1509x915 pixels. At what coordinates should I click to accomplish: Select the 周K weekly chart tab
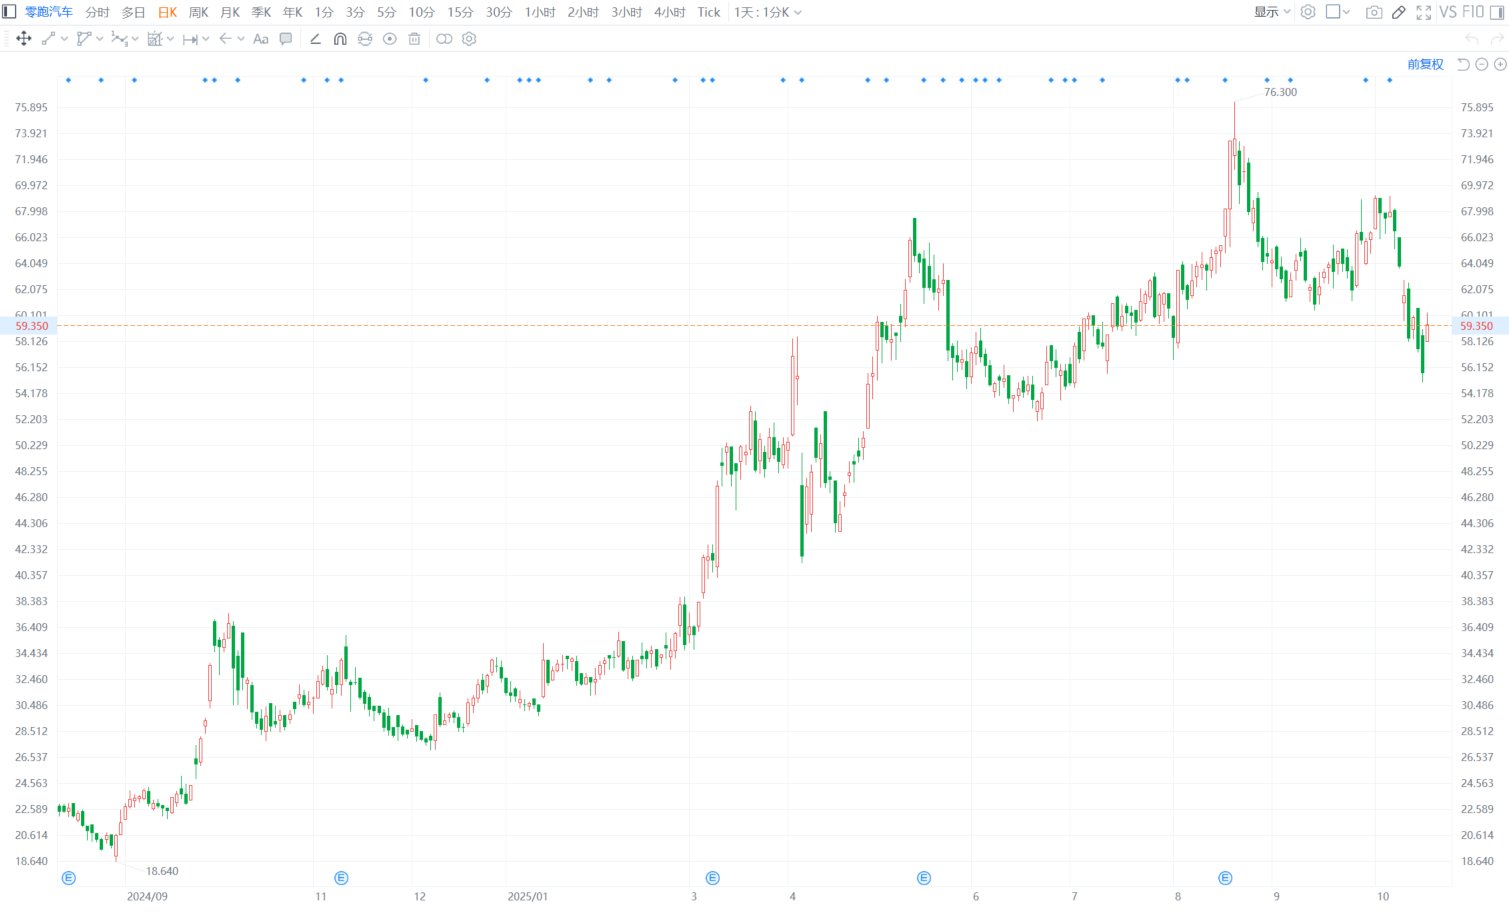click(x=198, y=12)
